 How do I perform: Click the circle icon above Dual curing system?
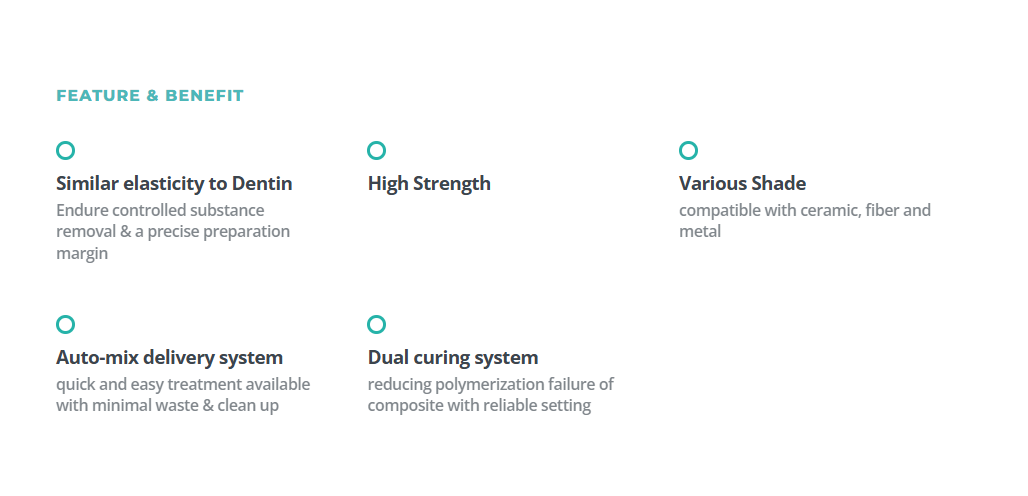click(376, 324)
